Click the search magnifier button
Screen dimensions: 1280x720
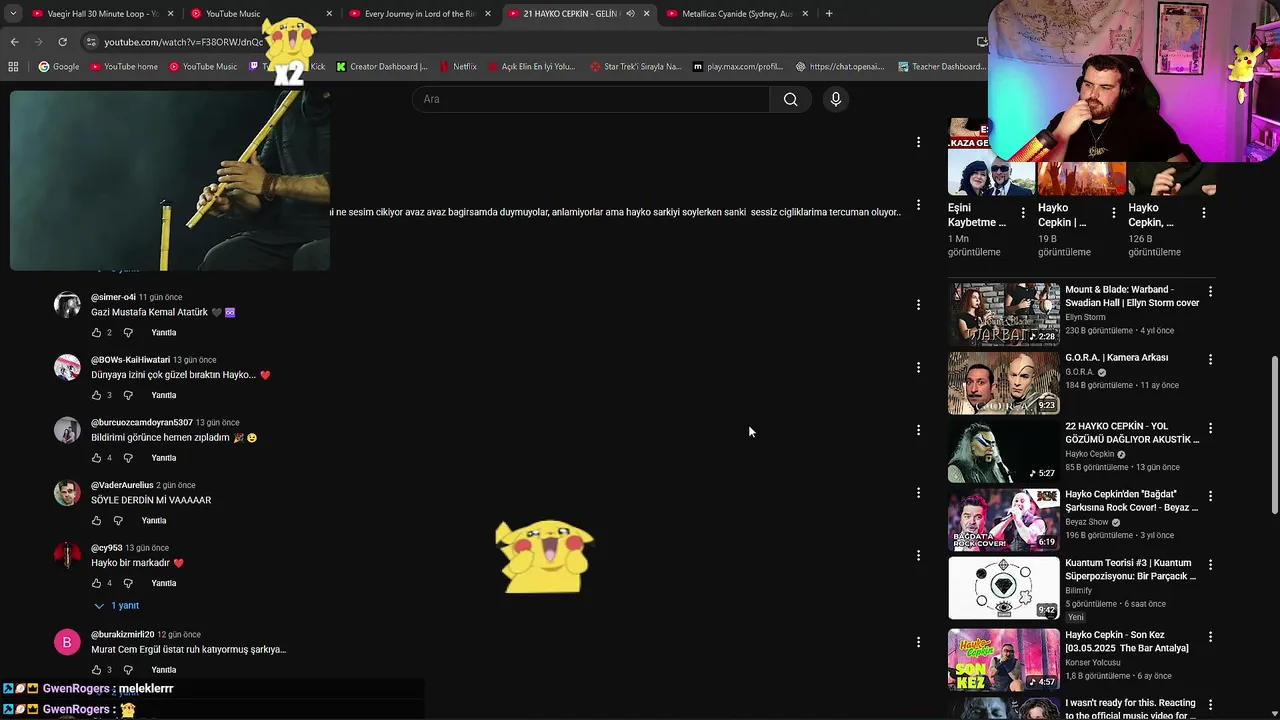pos(790,99)
